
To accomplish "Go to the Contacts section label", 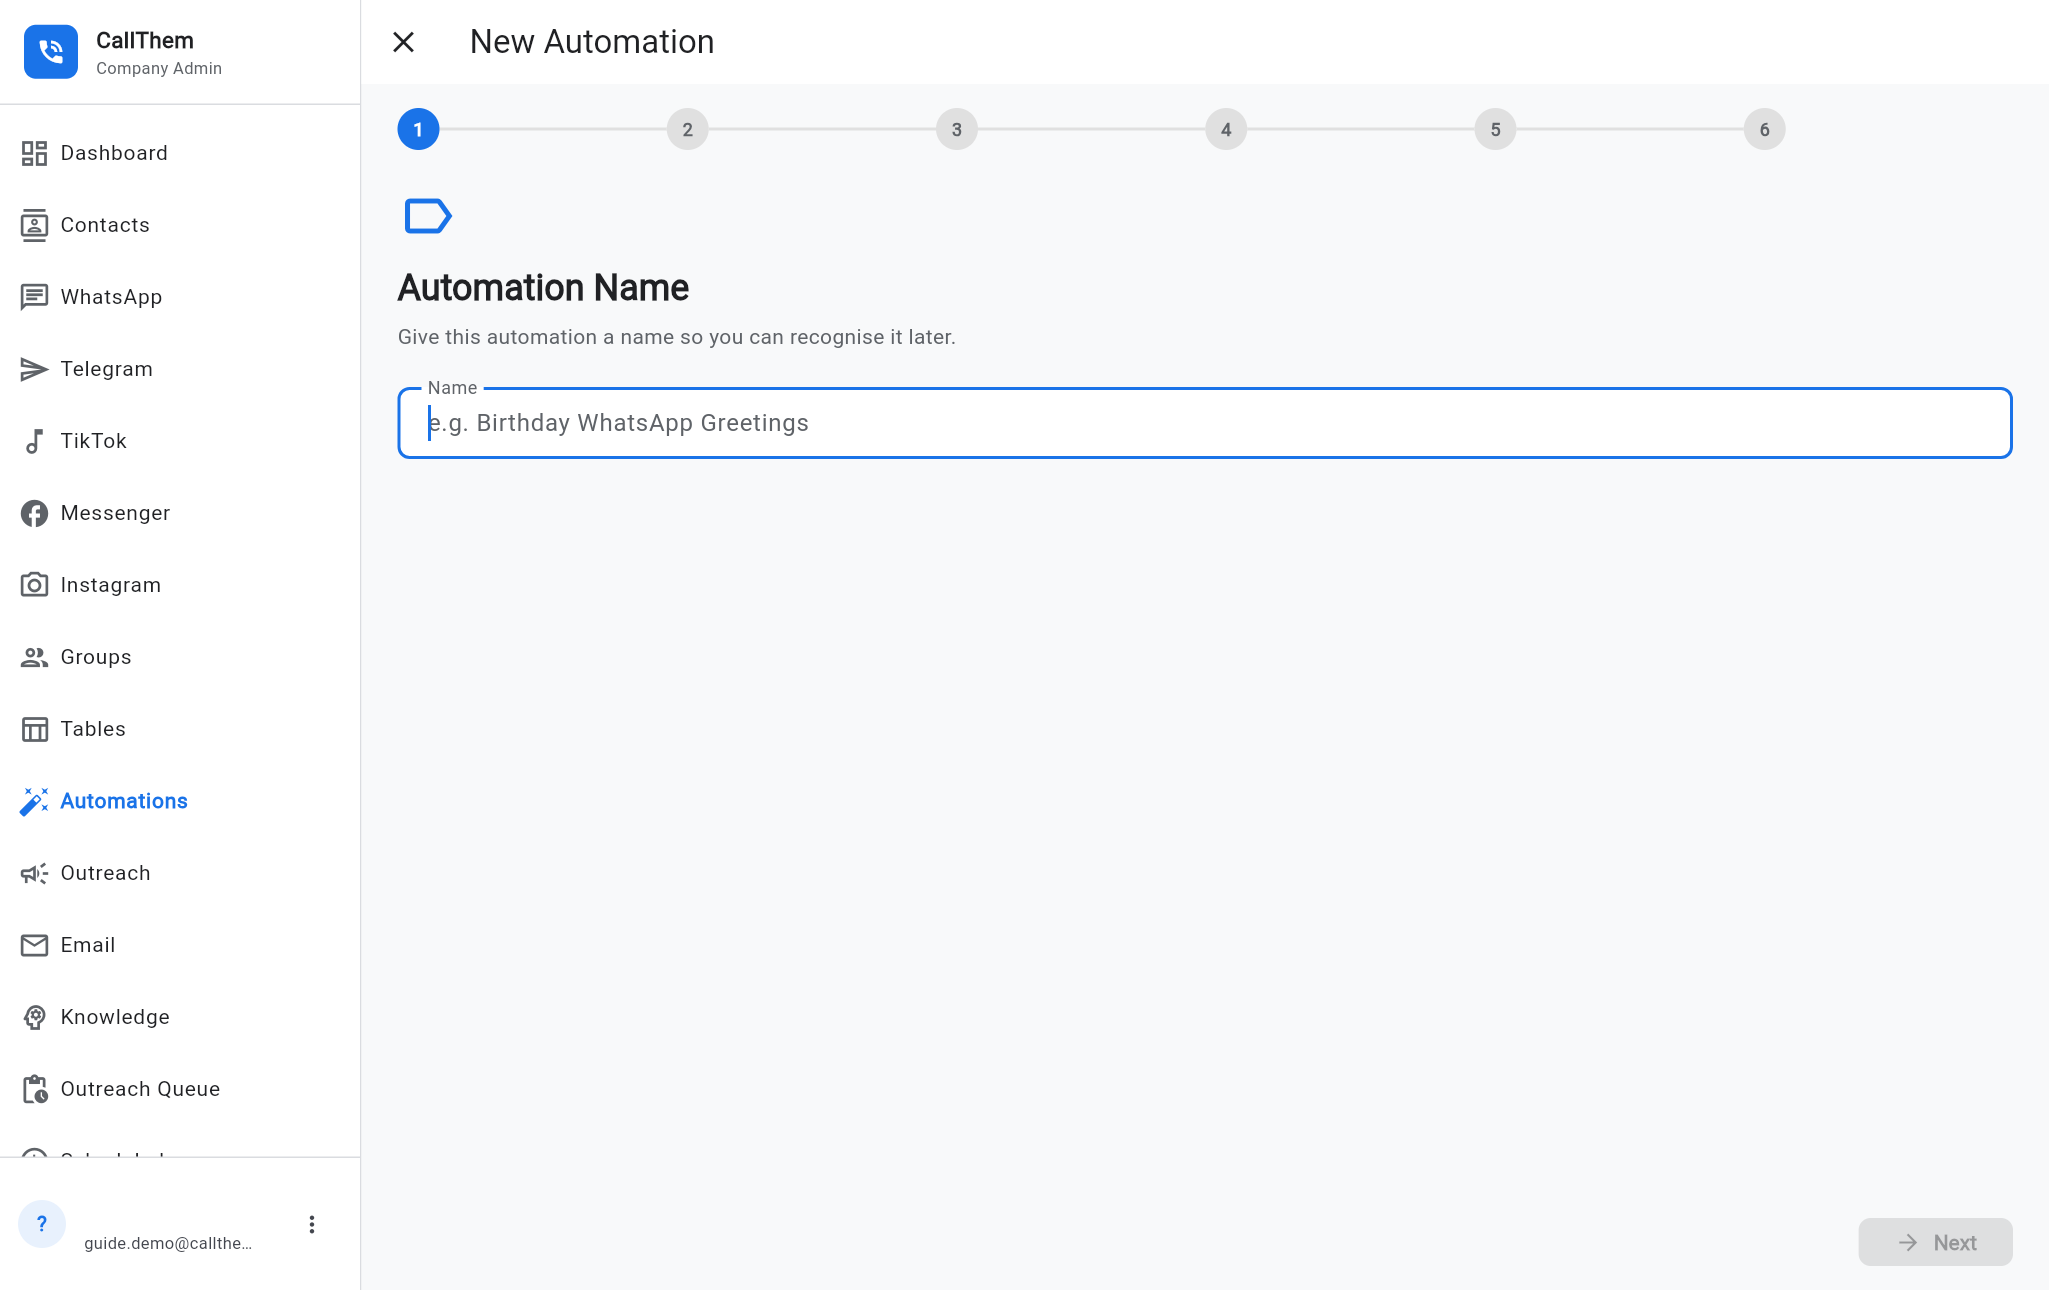I will pos(105,225).
